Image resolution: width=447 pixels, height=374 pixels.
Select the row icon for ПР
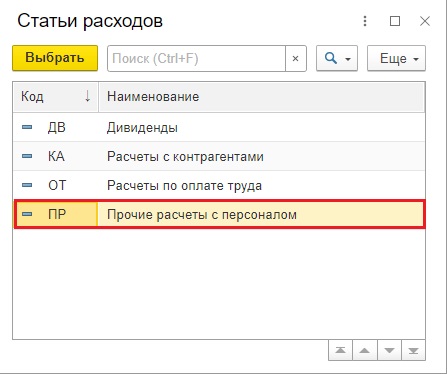click(27, 214)
